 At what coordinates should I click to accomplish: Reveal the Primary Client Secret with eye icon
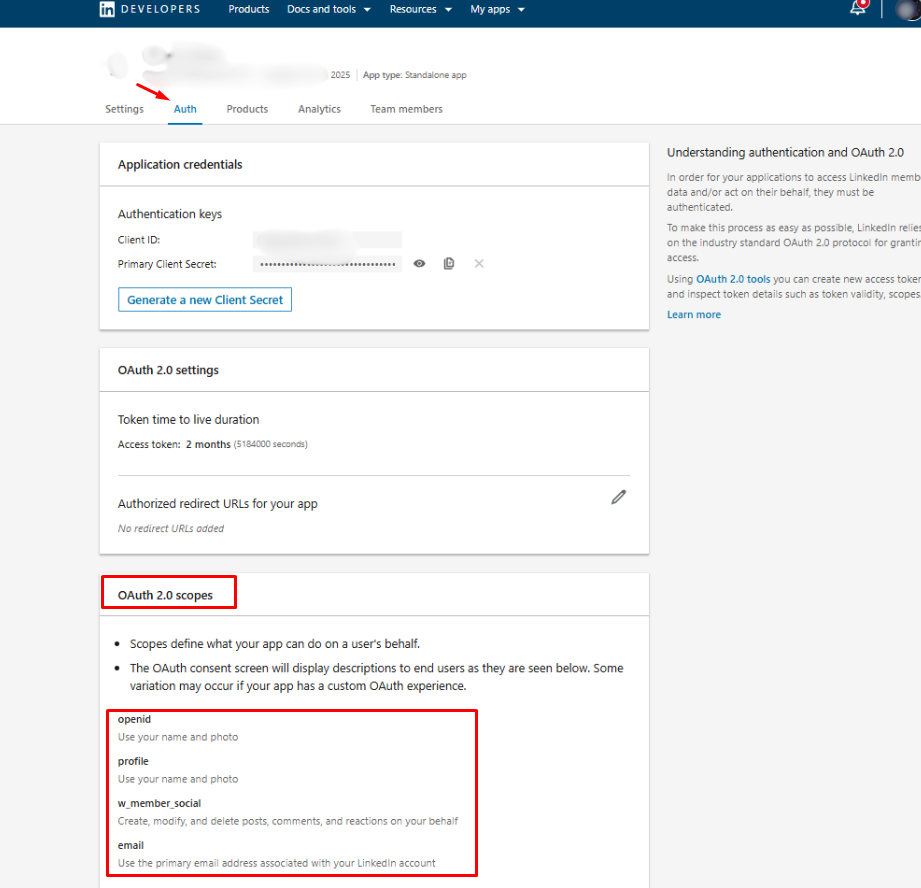420,263
